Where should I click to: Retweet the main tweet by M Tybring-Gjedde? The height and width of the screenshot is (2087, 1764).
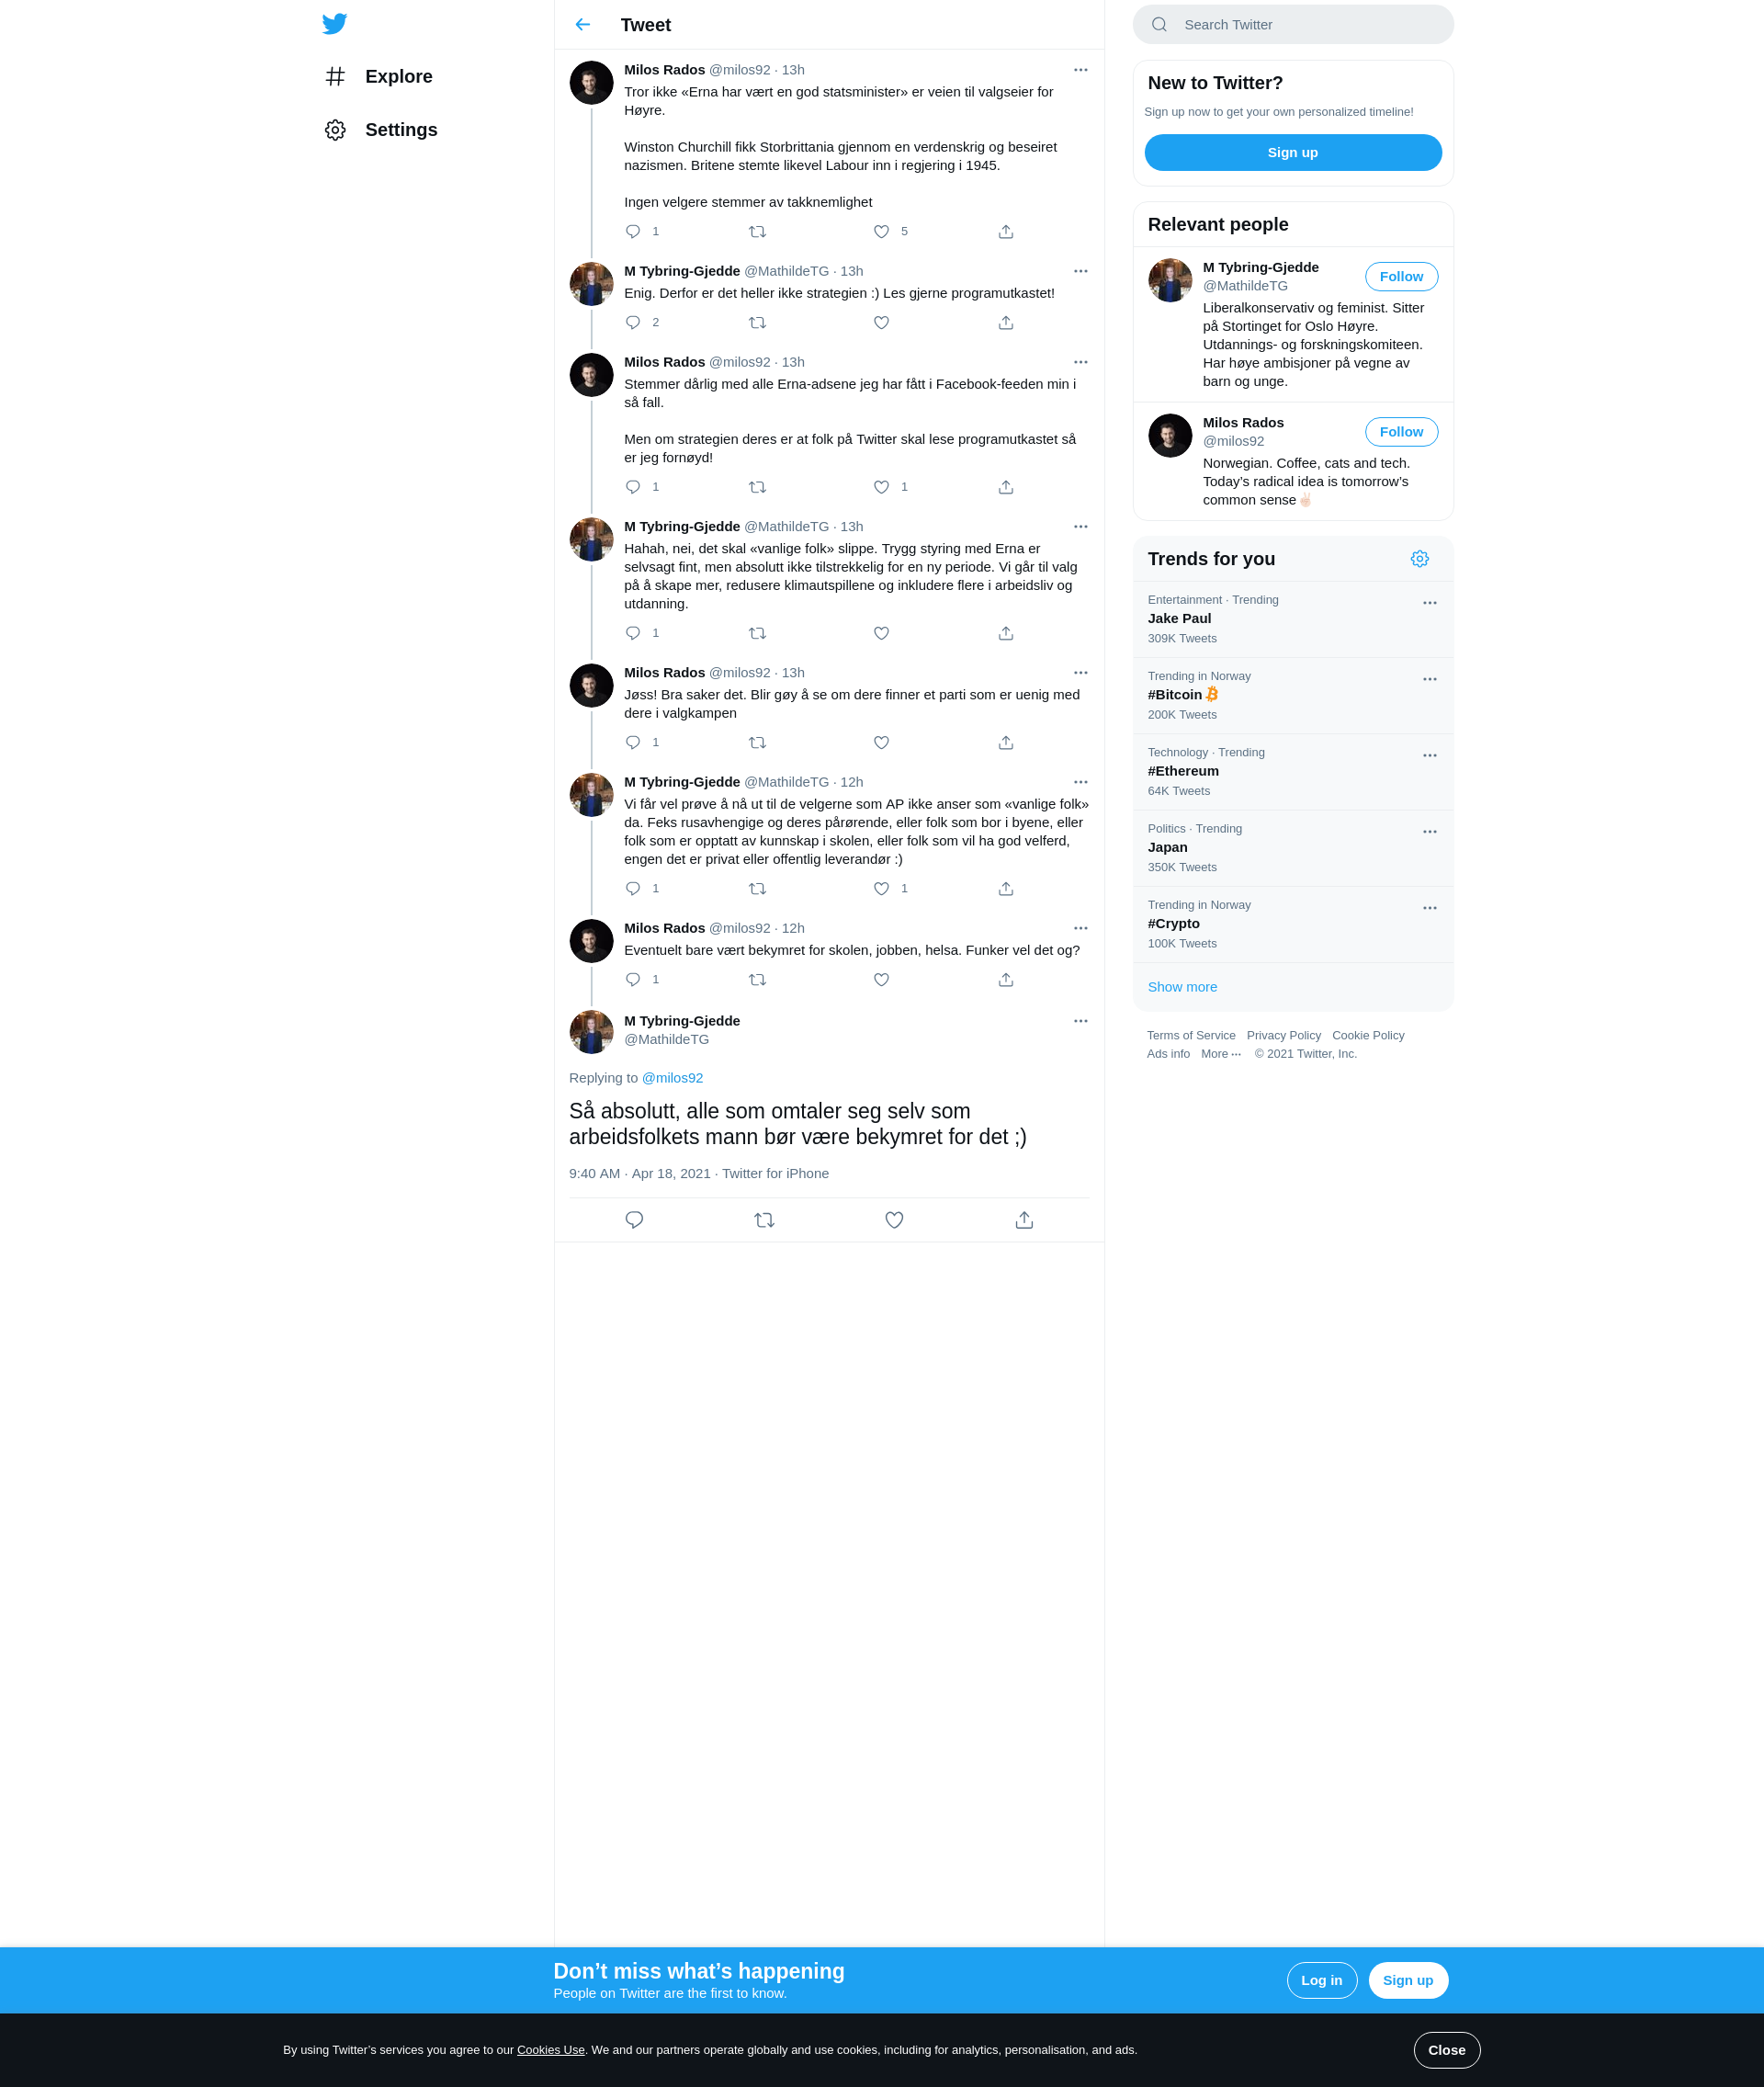click(x=764, y=1220)
